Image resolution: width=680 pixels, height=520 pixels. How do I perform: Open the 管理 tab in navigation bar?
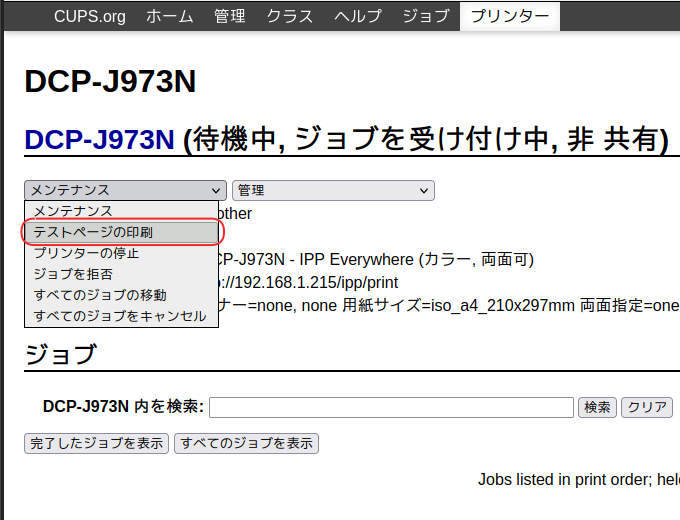pyautogui.click(x=229, y=16)
